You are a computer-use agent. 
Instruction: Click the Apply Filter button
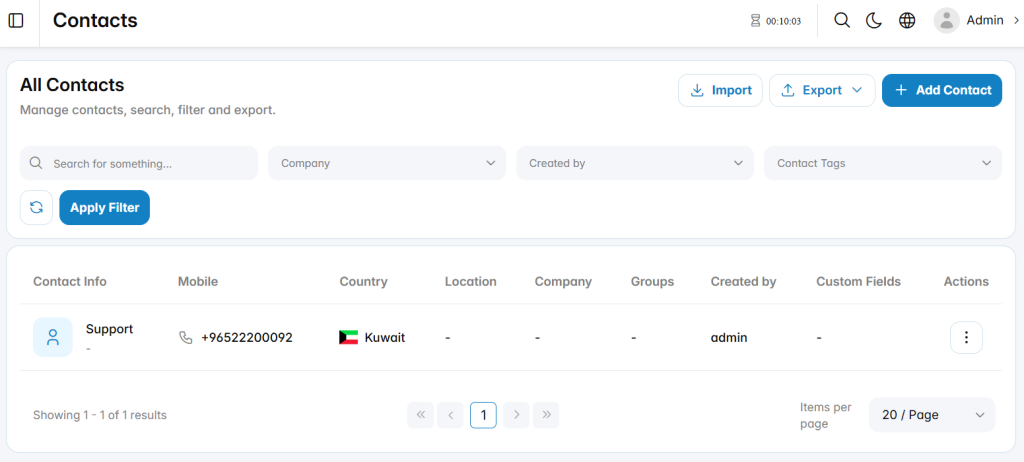[x=104, y=208]
